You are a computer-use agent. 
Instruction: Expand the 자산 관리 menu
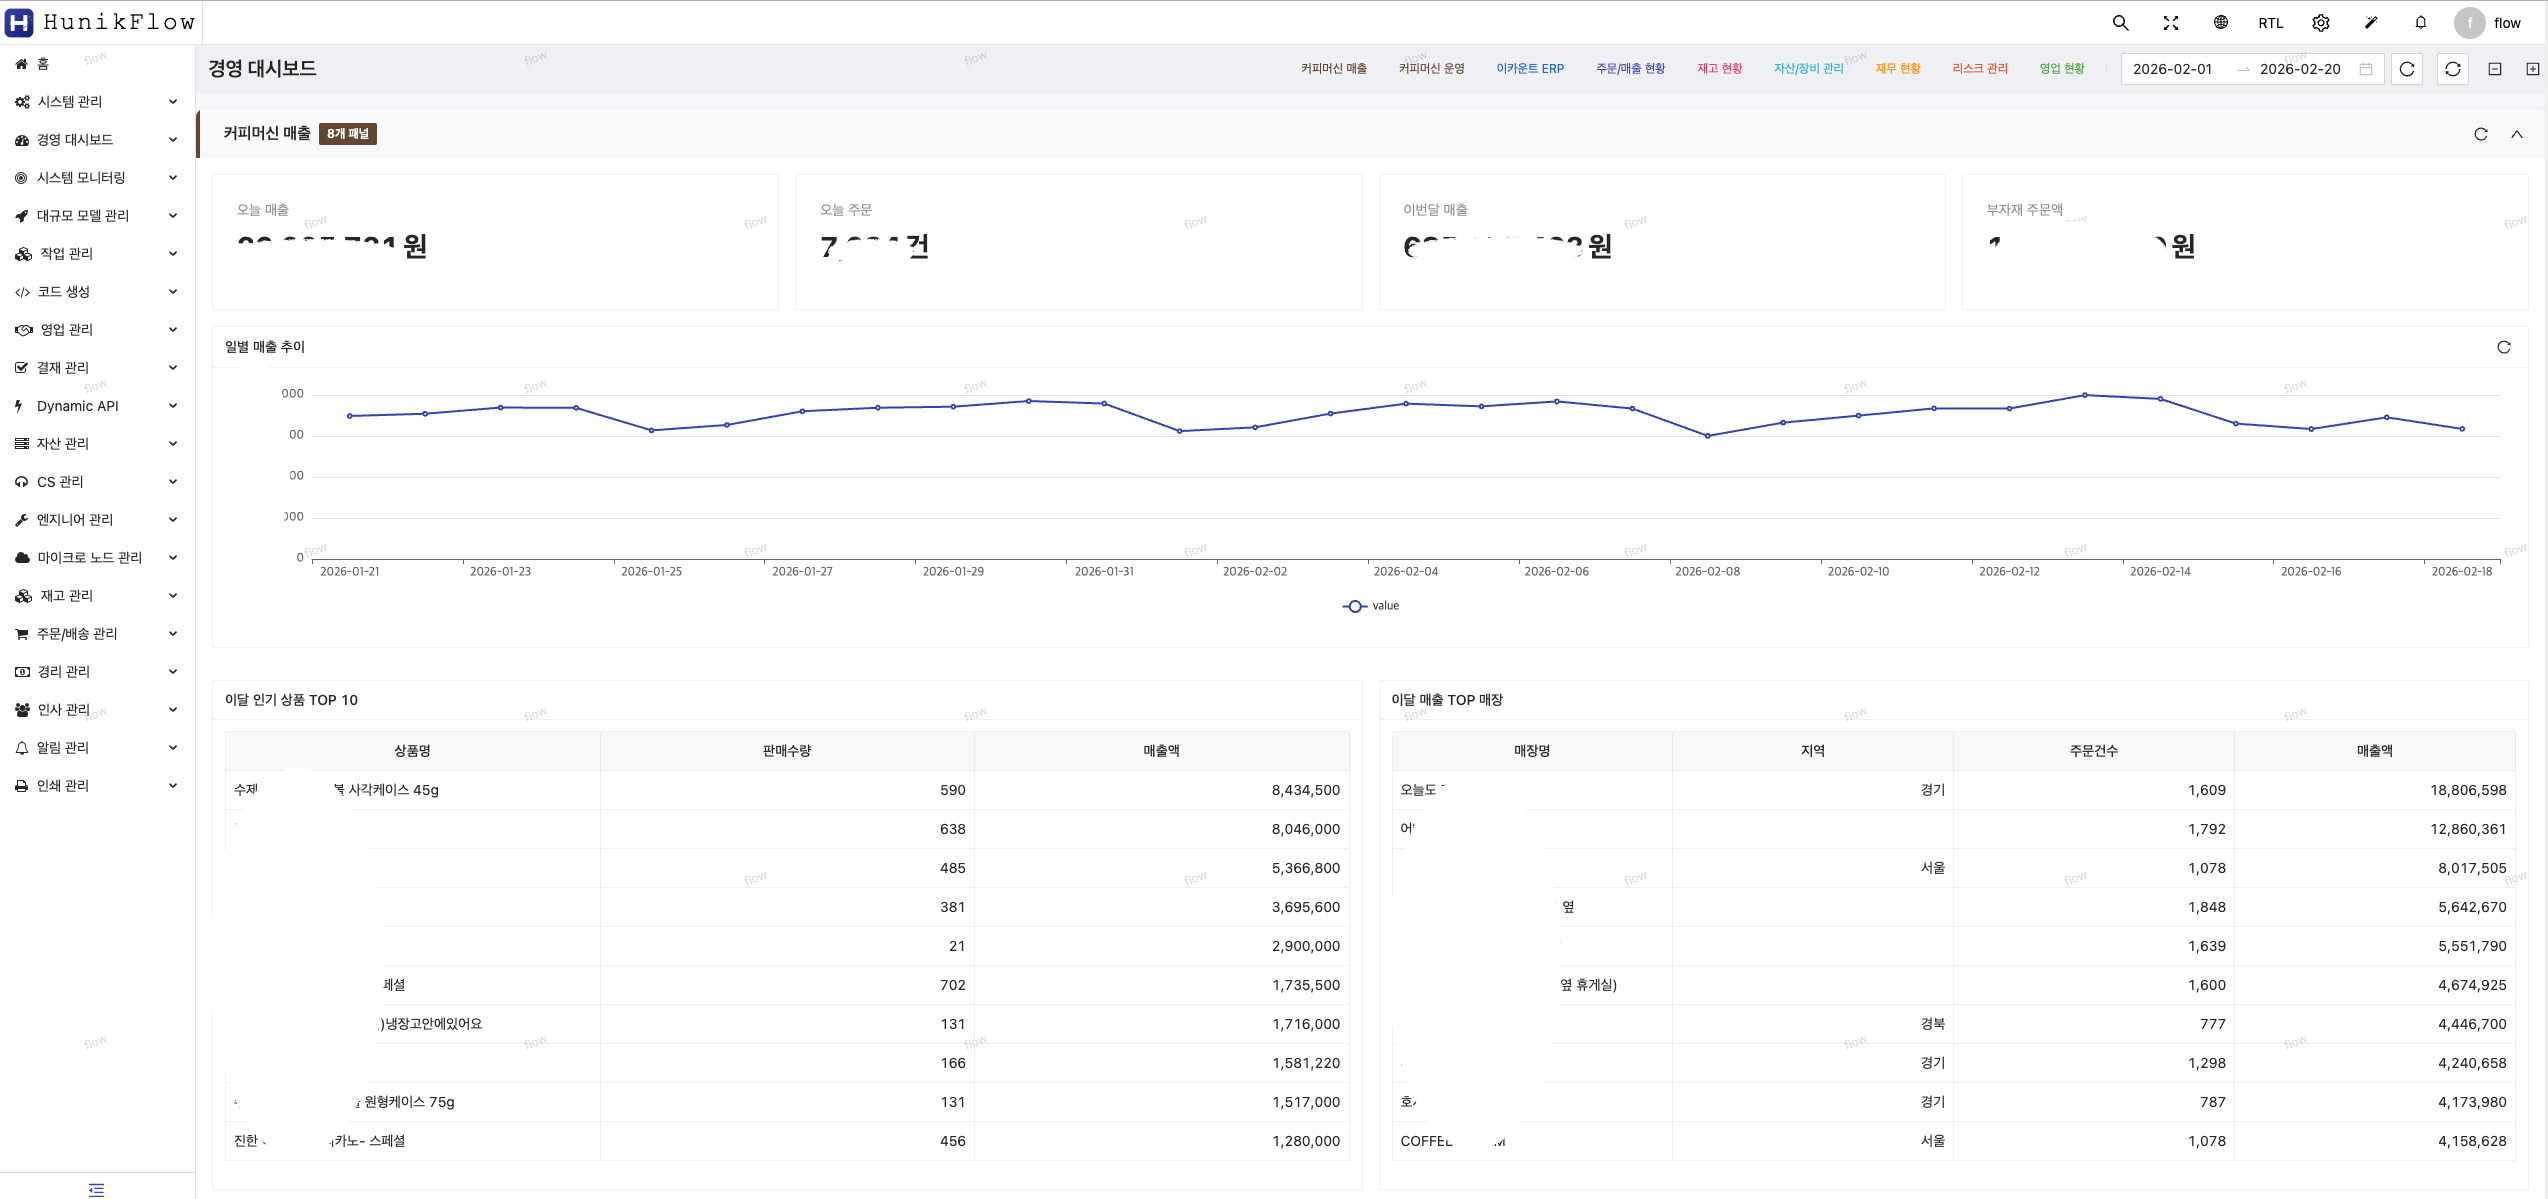tap(98, 444)
